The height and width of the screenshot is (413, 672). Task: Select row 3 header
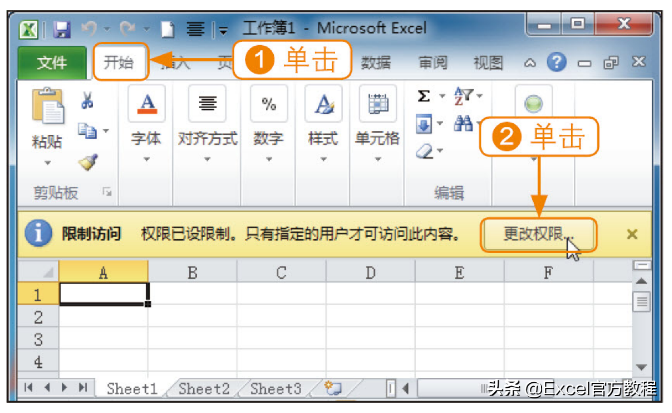[x=38, y=339]
